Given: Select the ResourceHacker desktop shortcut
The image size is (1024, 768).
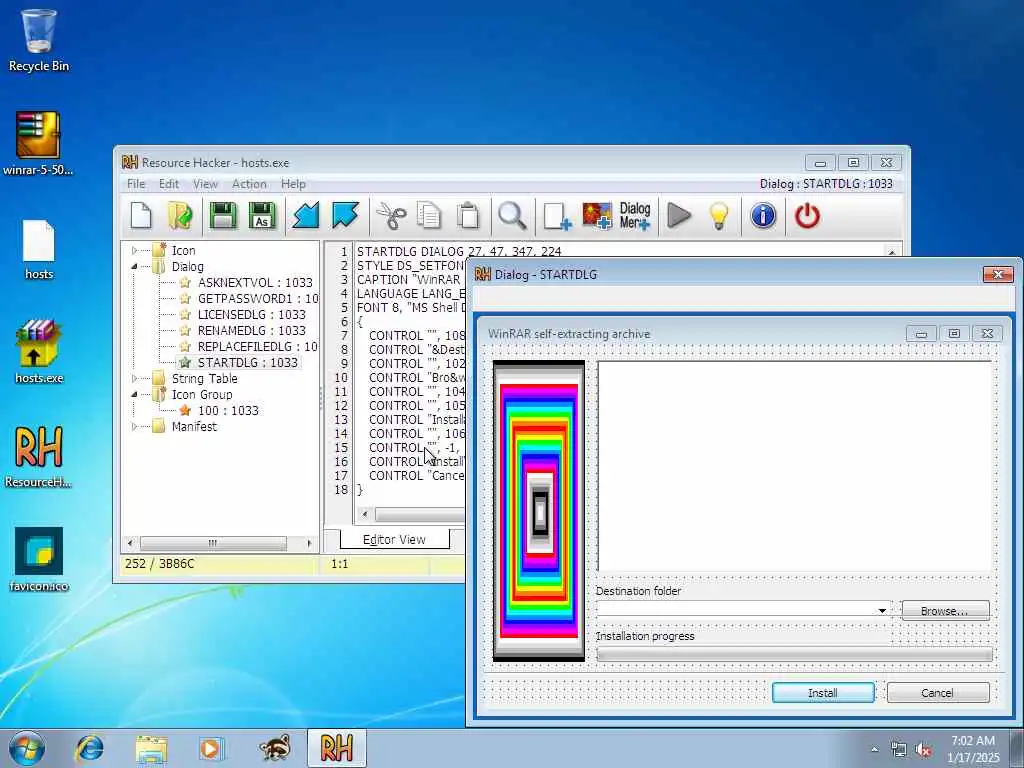Looking at the screenshot, I should click(x=38, y=456).
